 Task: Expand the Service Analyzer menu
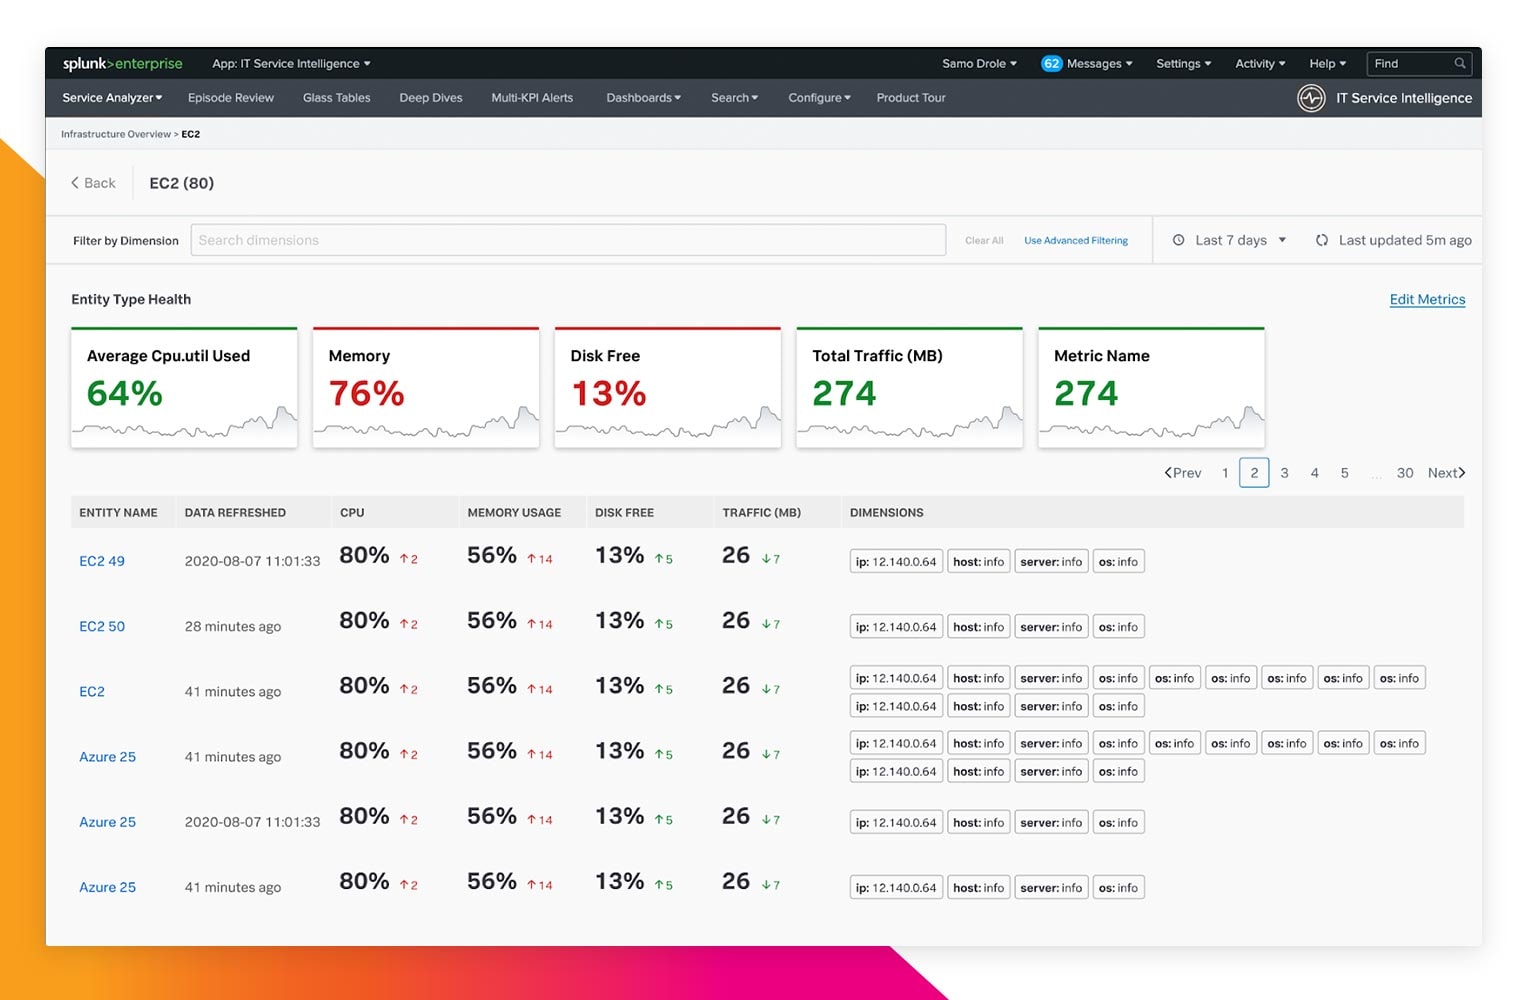(x=112, y=98)
